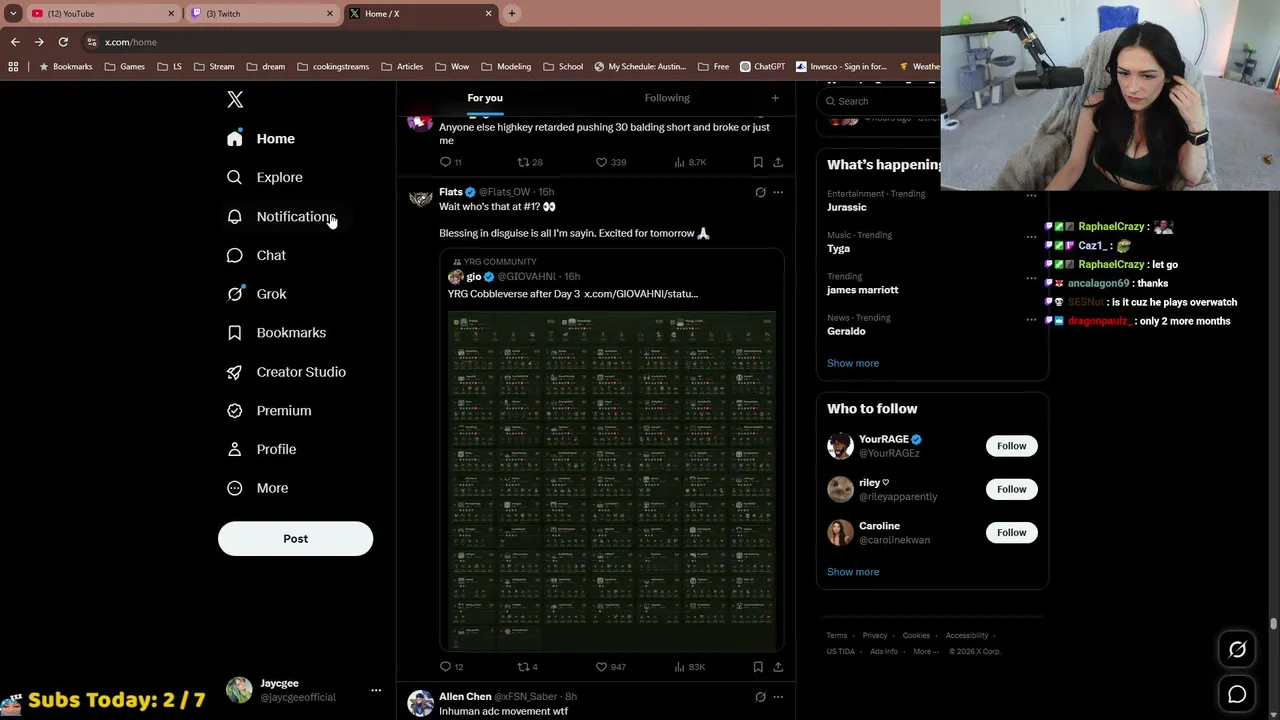
Task: Follow Caroline
Action: 1011,533
